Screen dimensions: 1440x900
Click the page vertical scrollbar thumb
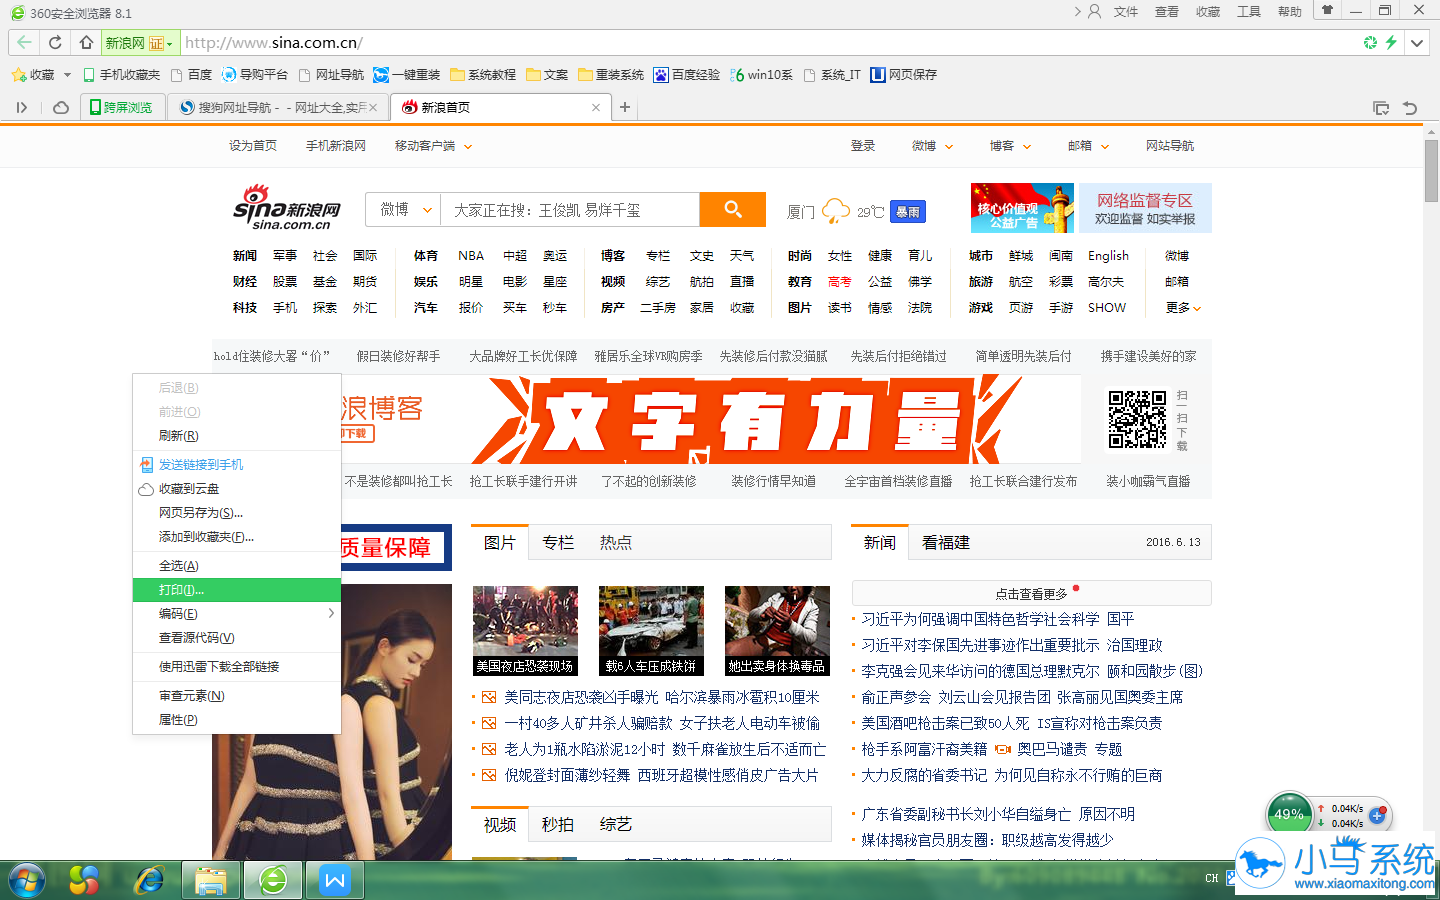pyautogui.click(x=1432, y=170)
